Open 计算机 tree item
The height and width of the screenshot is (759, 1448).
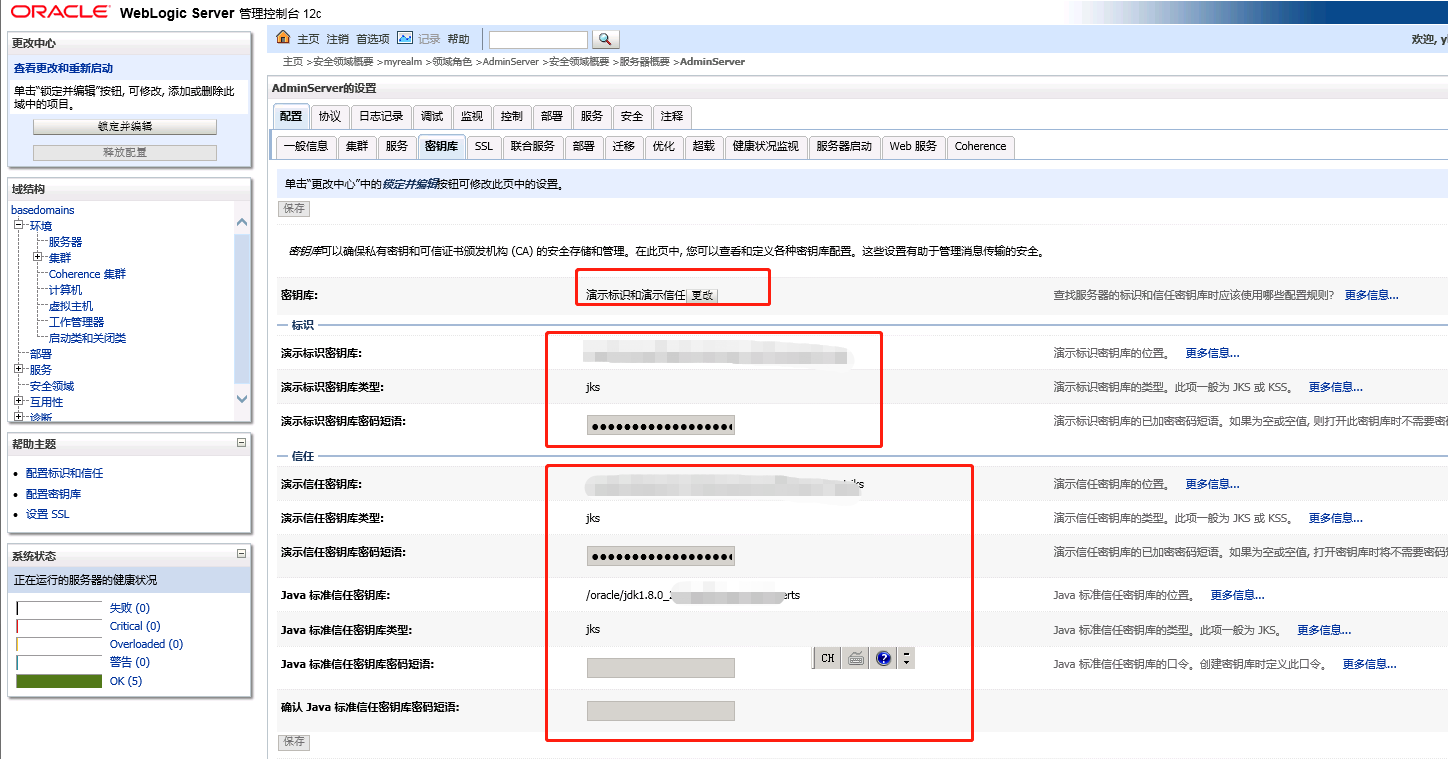coord(66,290)
